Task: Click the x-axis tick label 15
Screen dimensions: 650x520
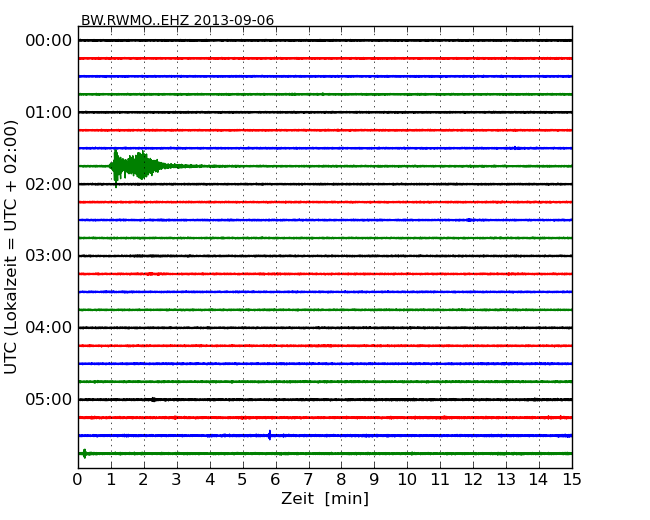Action: pyautogui.click(x=572, y=479)
